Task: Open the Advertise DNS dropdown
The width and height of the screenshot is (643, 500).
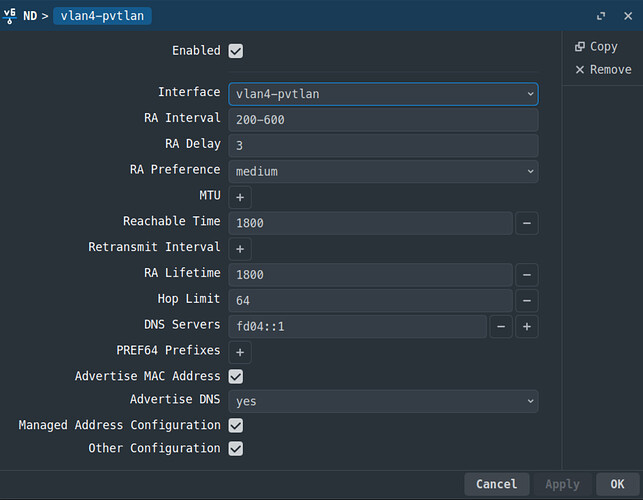Action: 383,401
